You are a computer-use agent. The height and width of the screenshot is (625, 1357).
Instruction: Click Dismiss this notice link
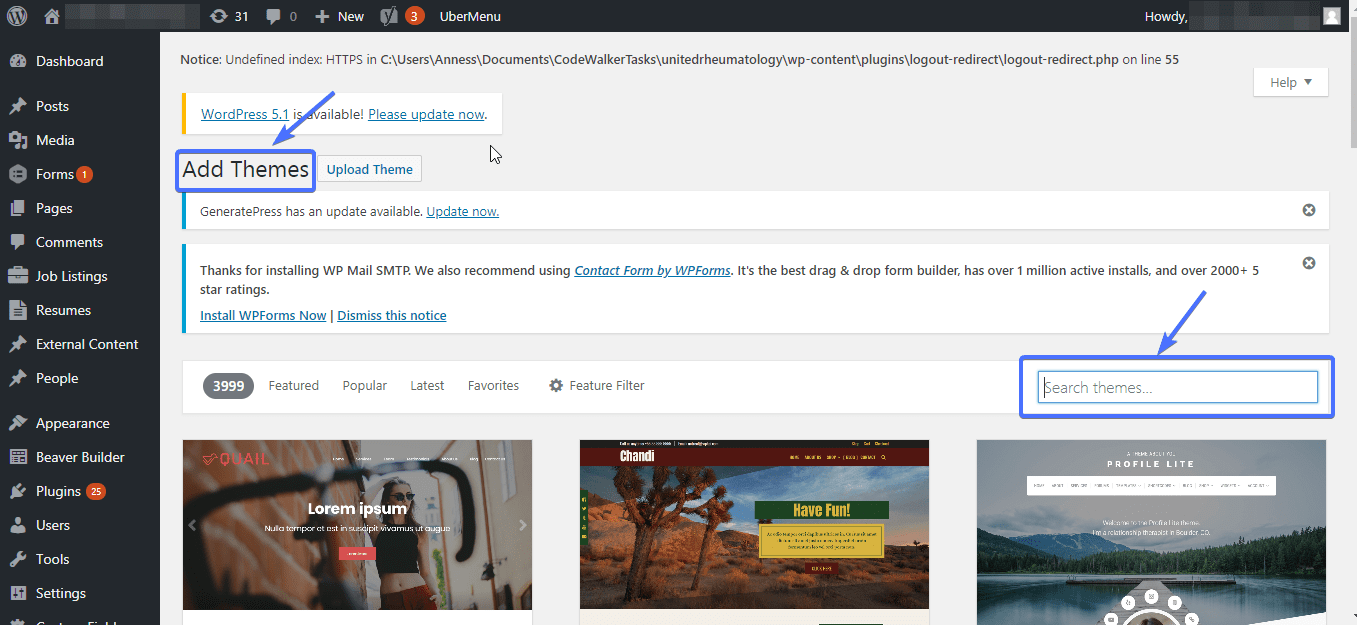(392, 315)
